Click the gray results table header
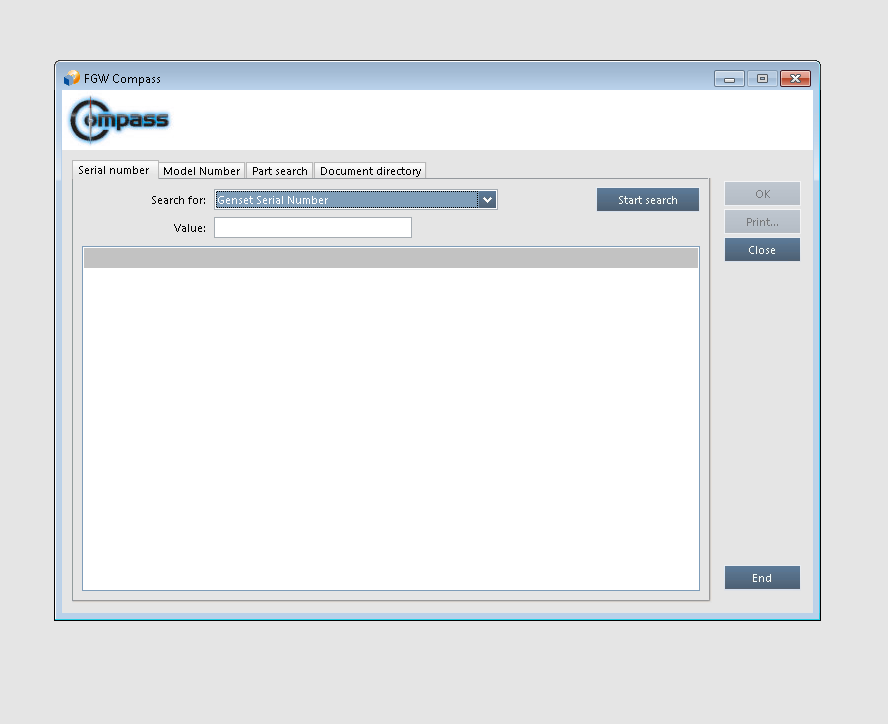Image resolution: width=888 pixels, height=724 pixels. pyautogui.click(x=390, y=258)
